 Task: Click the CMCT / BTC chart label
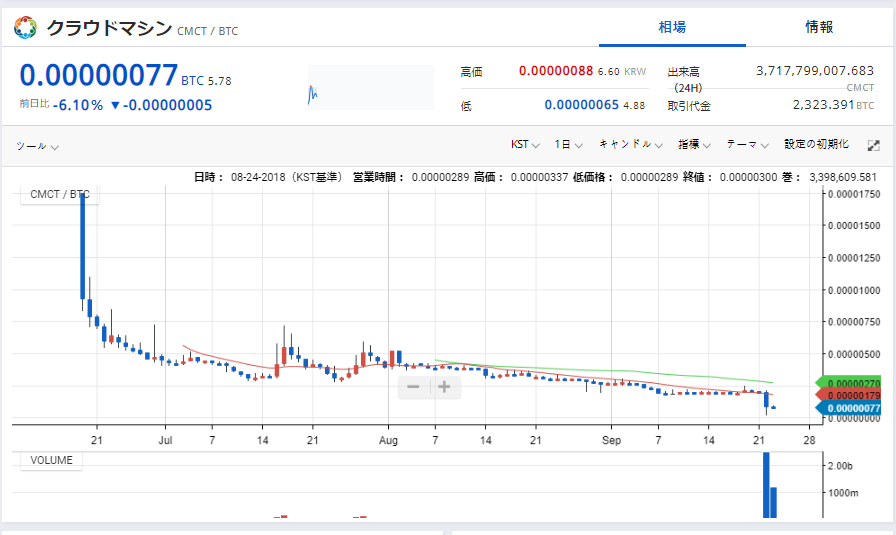point(60,195)
